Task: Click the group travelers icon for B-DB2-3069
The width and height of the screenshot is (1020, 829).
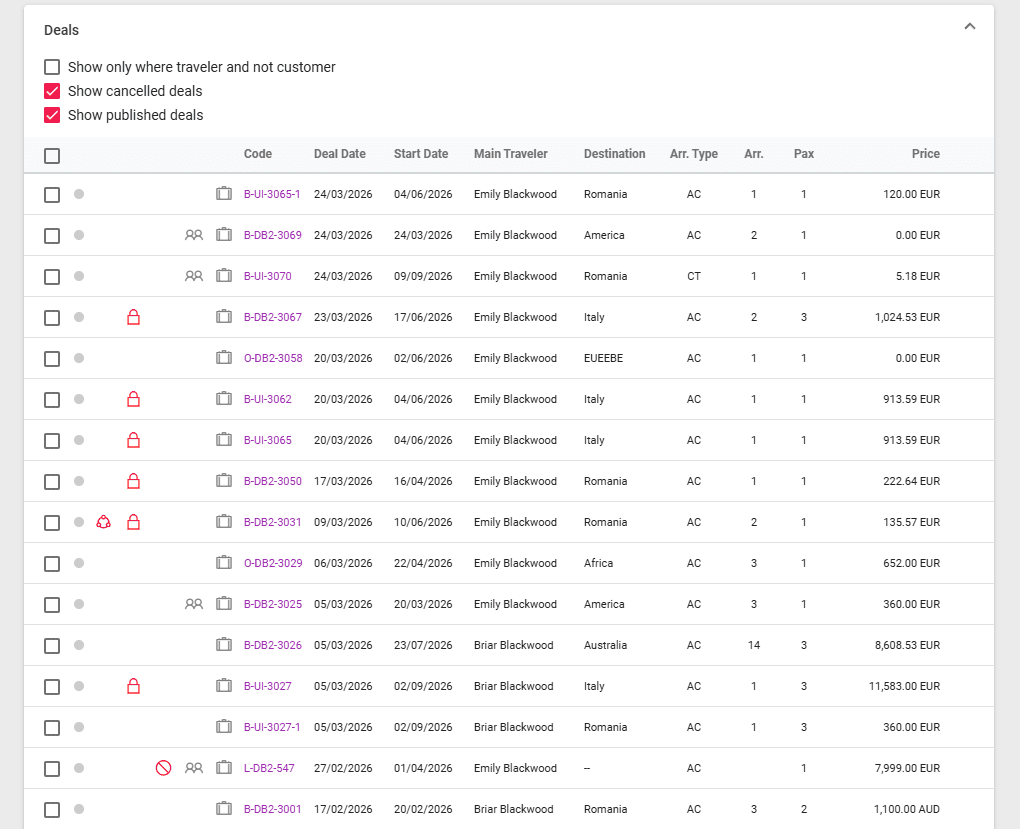Action: pos(194,236)
